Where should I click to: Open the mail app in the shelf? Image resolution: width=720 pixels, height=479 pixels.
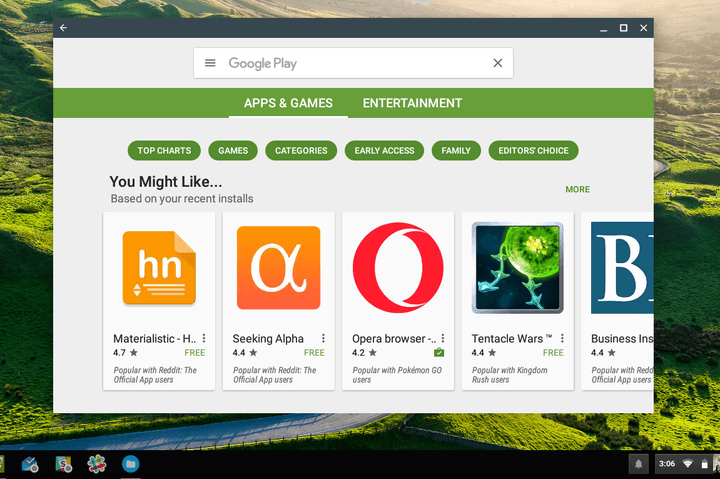click(x=30, y=464)
